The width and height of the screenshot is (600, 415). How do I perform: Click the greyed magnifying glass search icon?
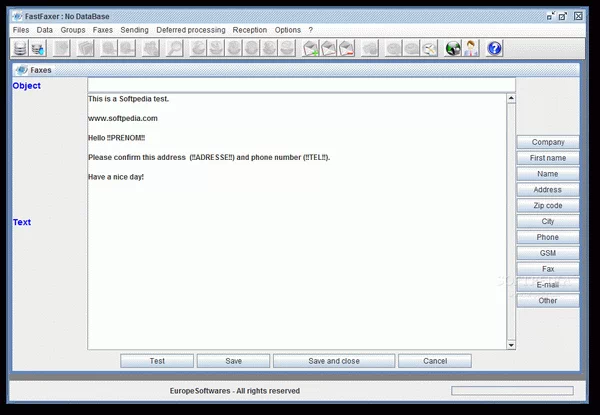[x=174, y=49]
